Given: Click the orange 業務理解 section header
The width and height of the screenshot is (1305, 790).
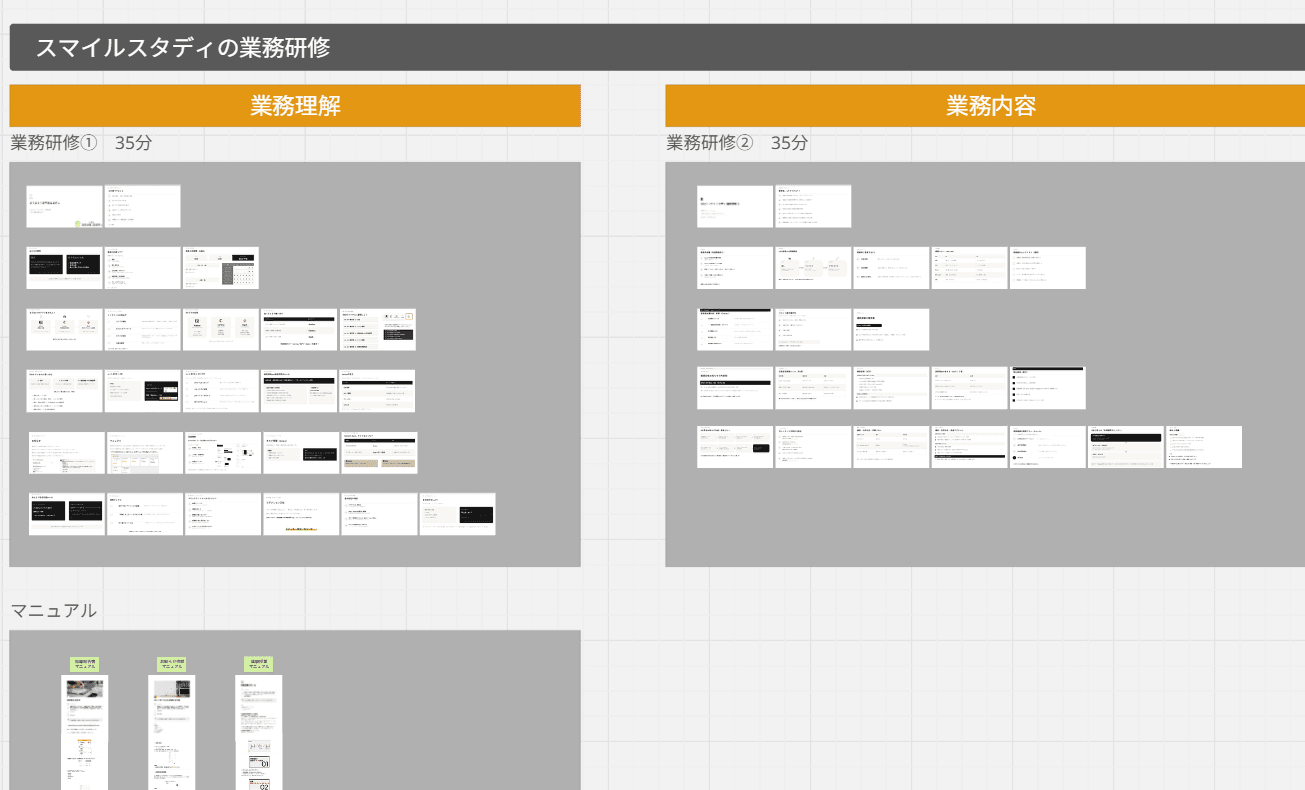Looking at the screenshot, I should pos(295,106).
